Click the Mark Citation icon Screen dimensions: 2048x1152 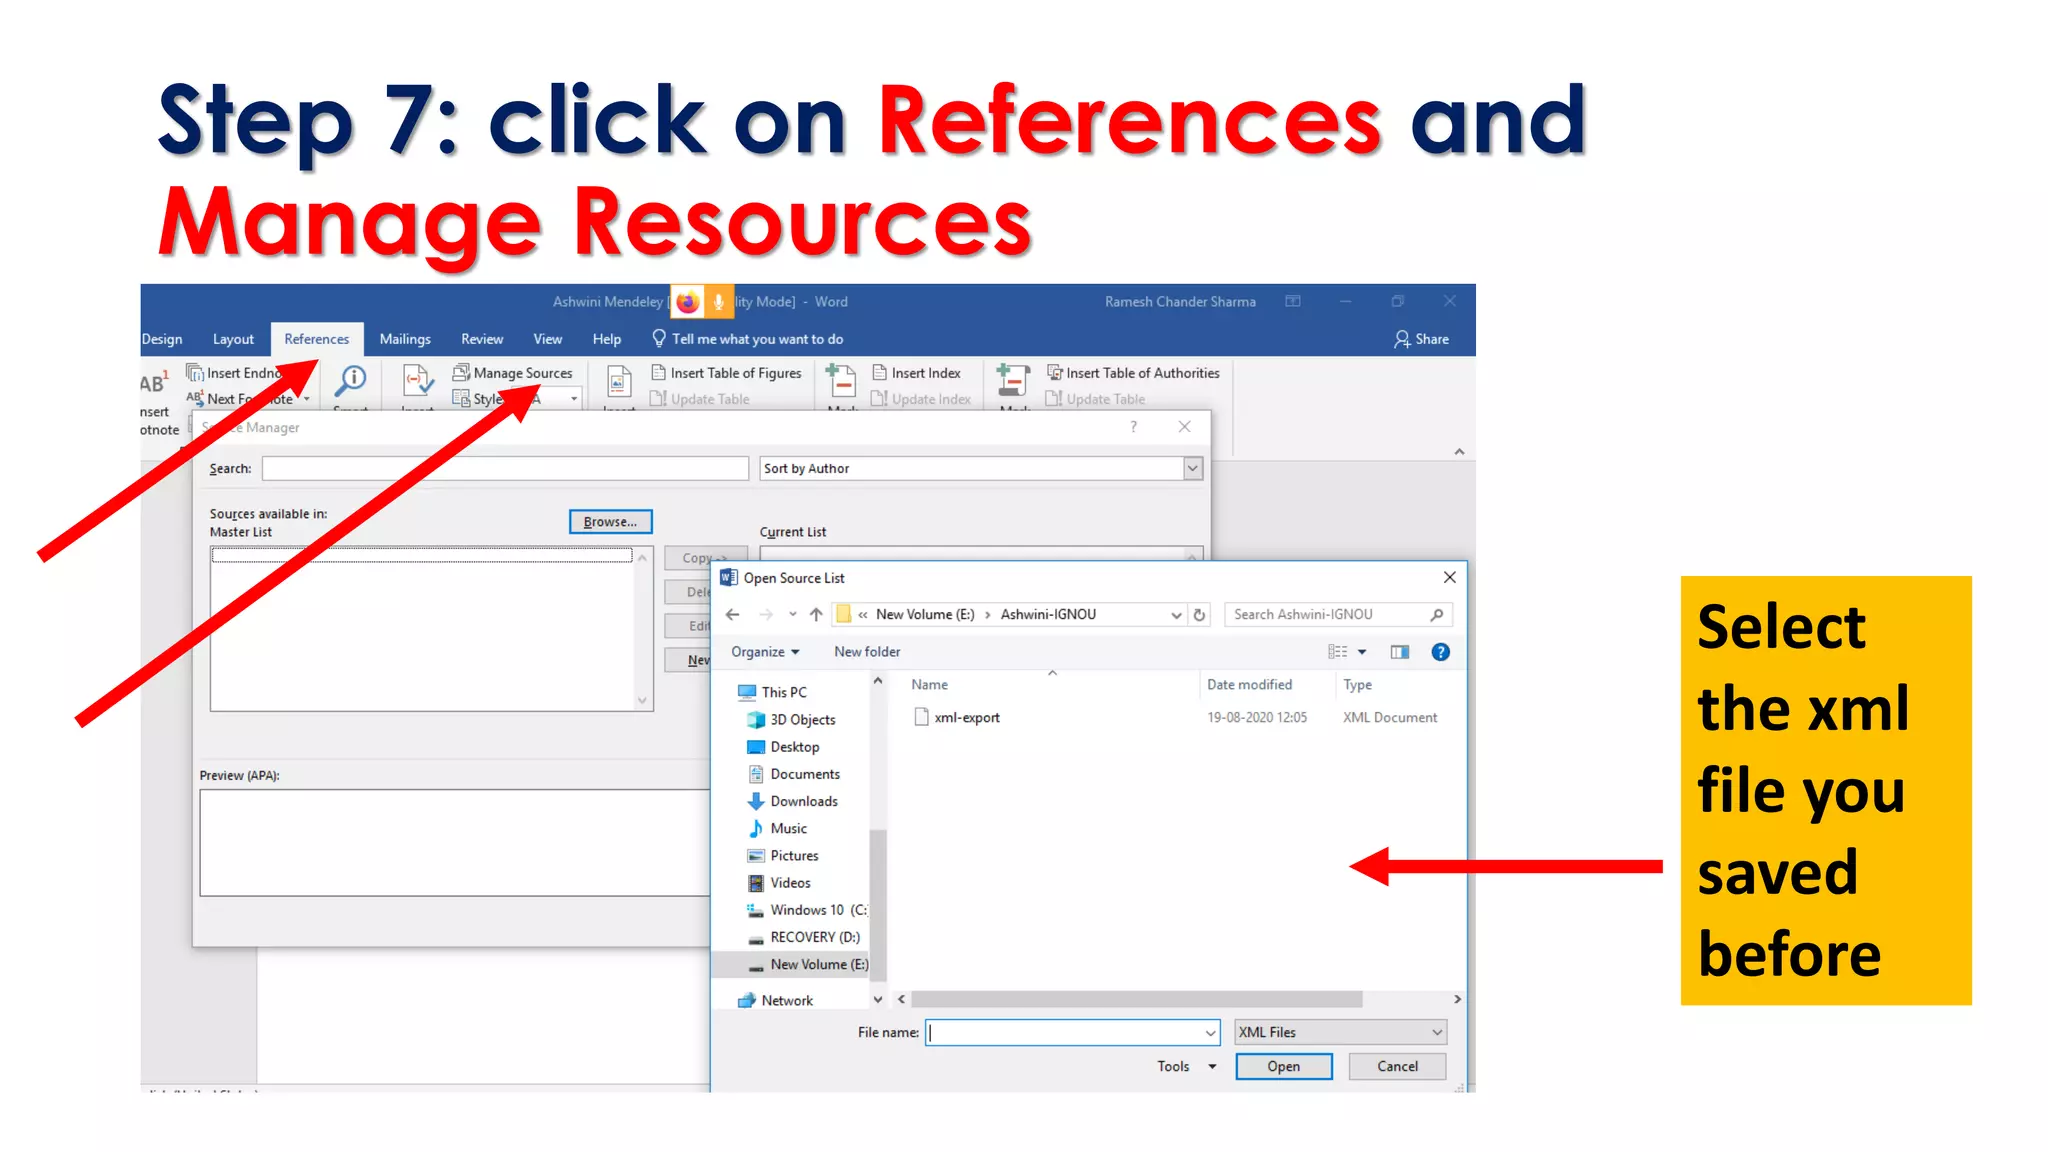pos(1013,382)
